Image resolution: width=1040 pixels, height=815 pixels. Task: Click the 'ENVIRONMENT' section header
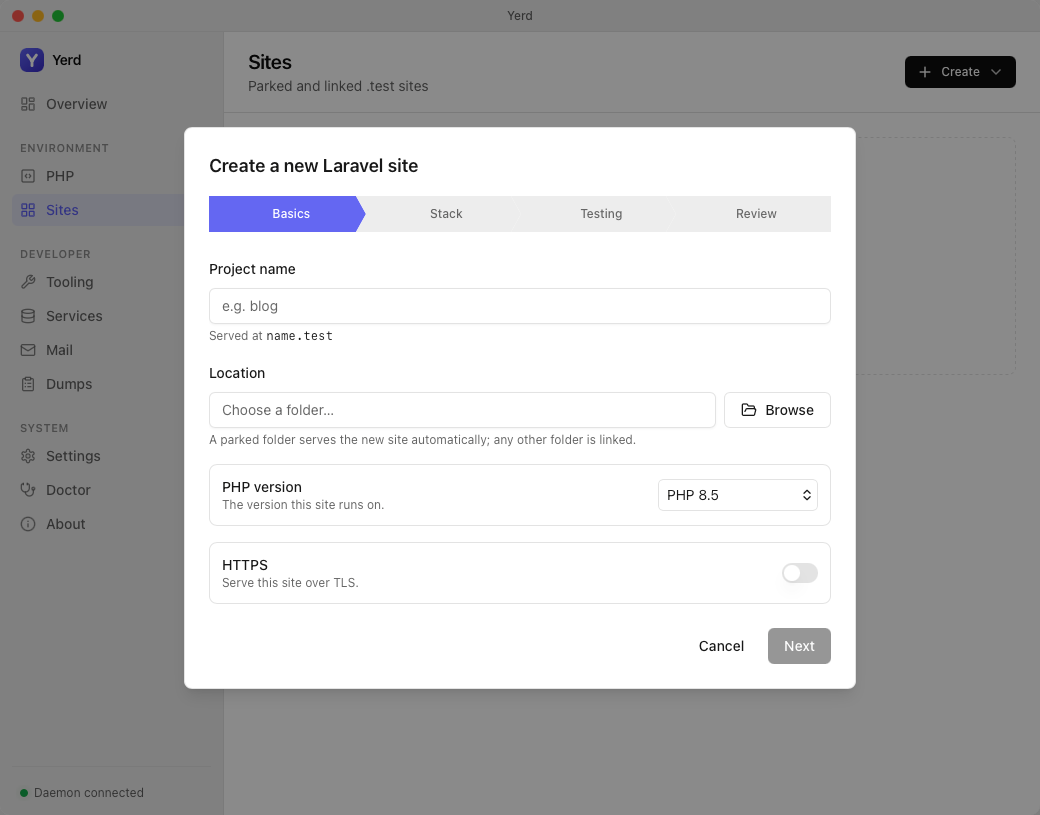(x=64, y=148)
